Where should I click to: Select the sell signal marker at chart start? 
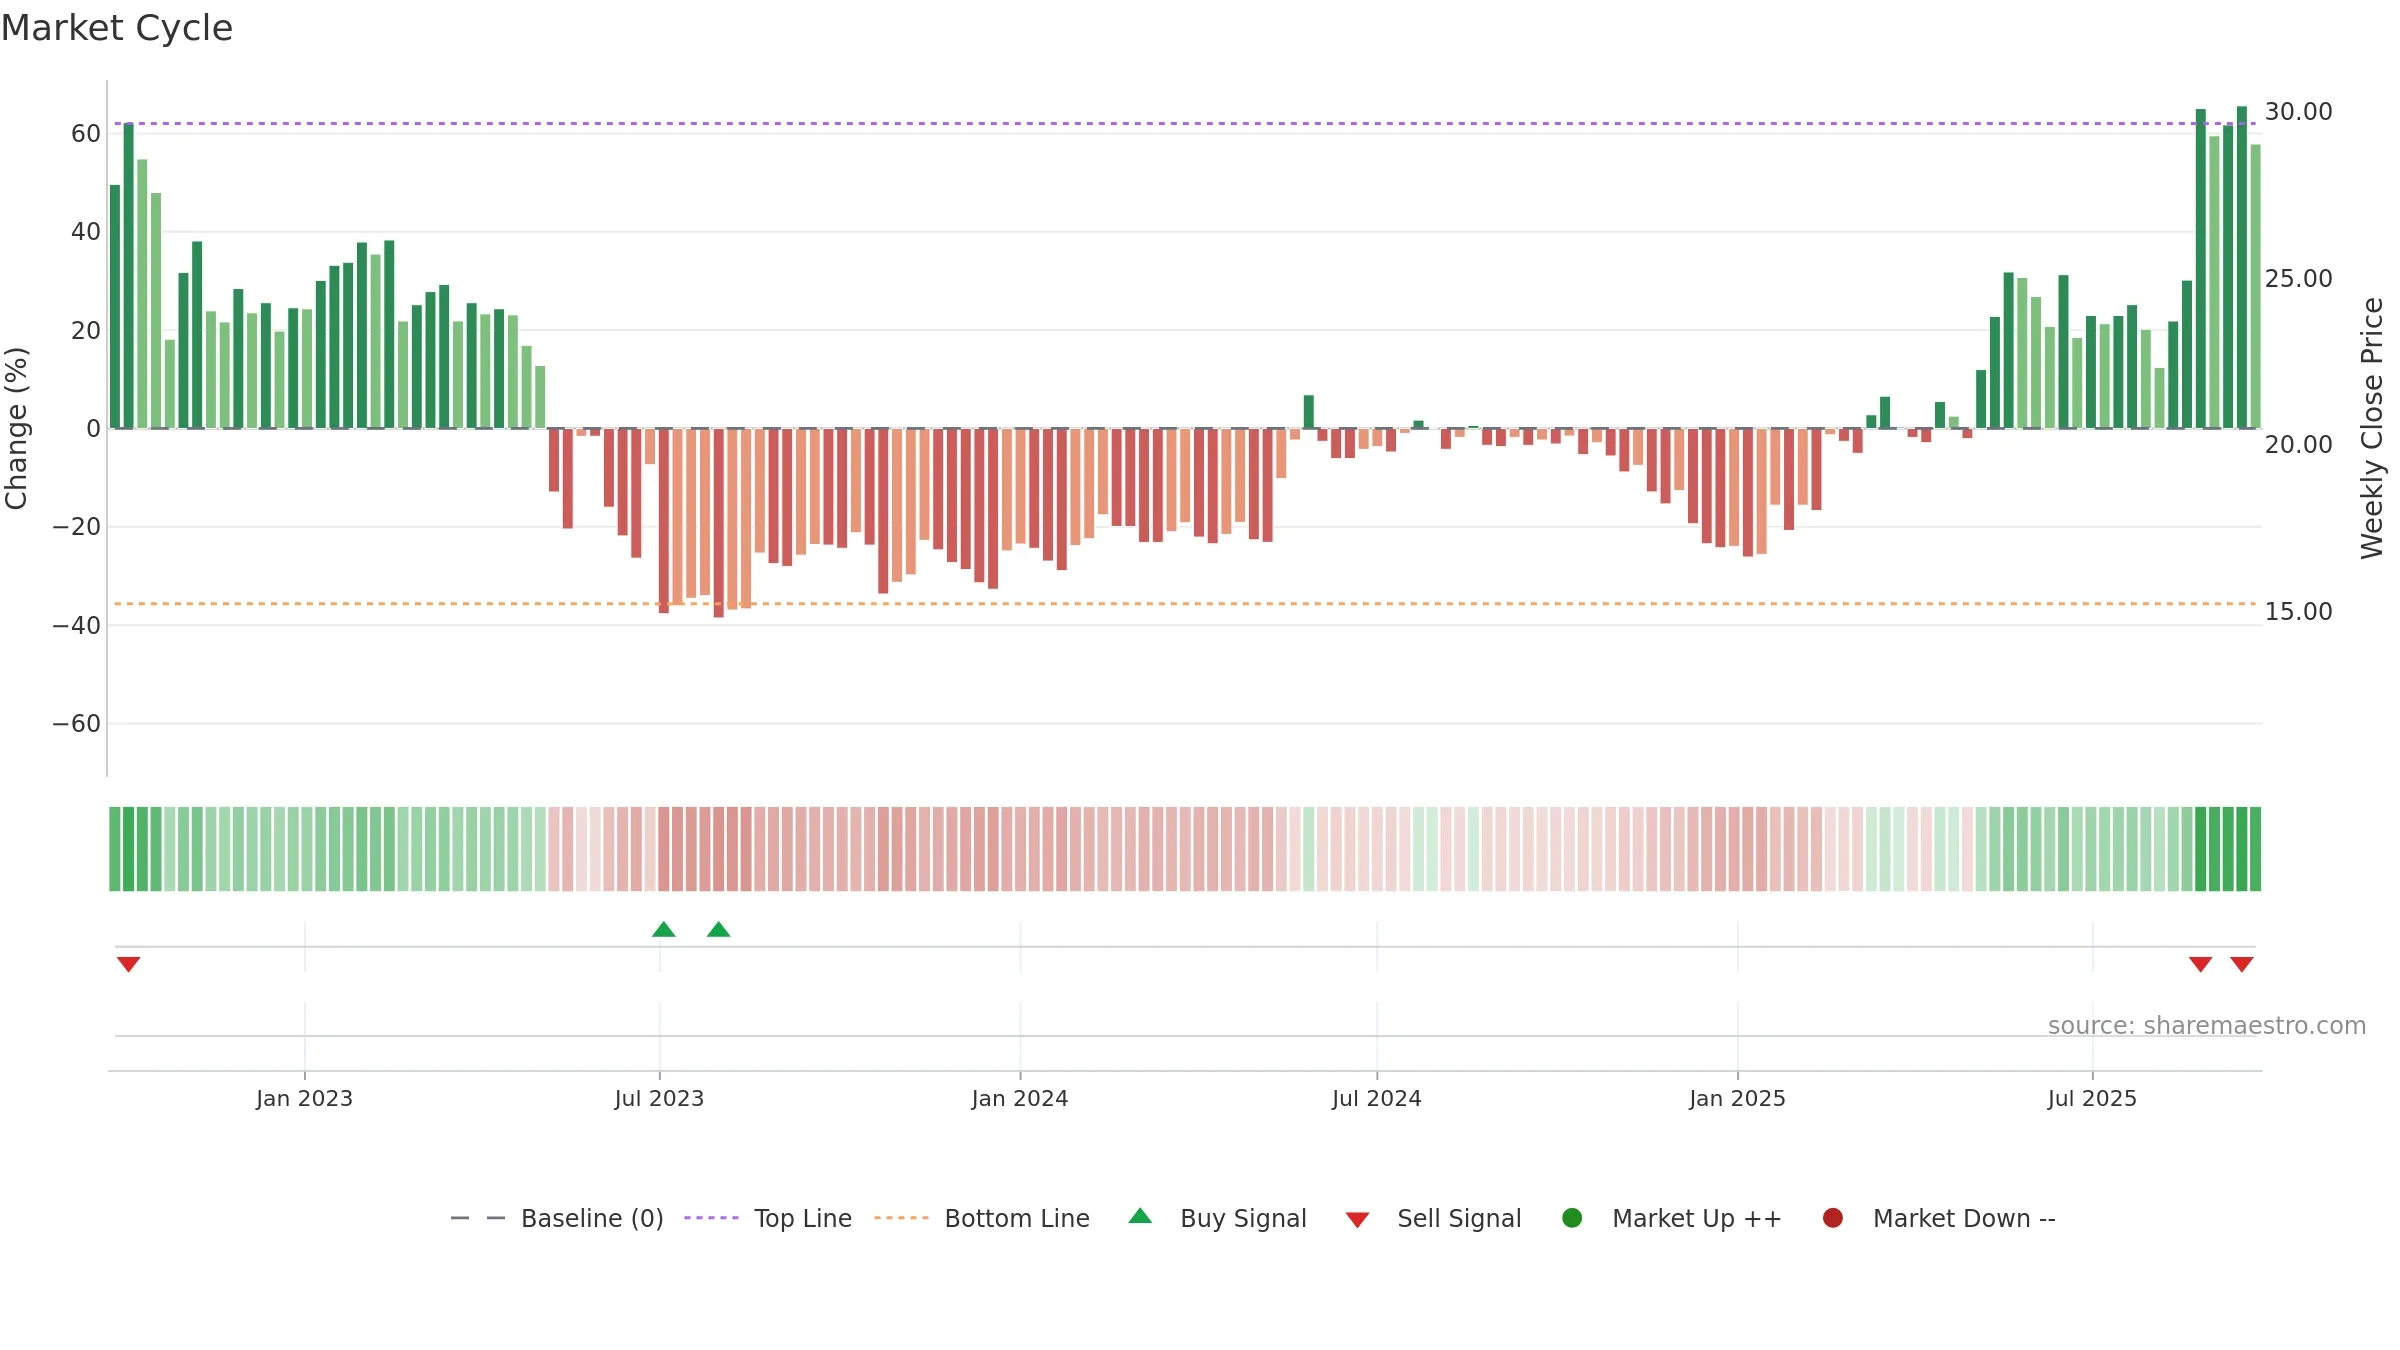pos(128,964)
